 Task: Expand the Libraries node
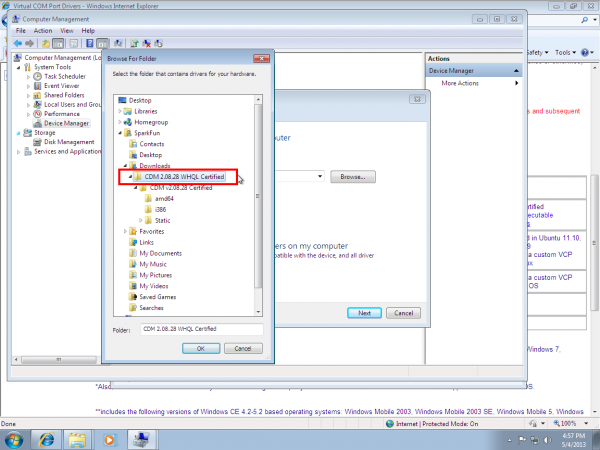point(120,111)
